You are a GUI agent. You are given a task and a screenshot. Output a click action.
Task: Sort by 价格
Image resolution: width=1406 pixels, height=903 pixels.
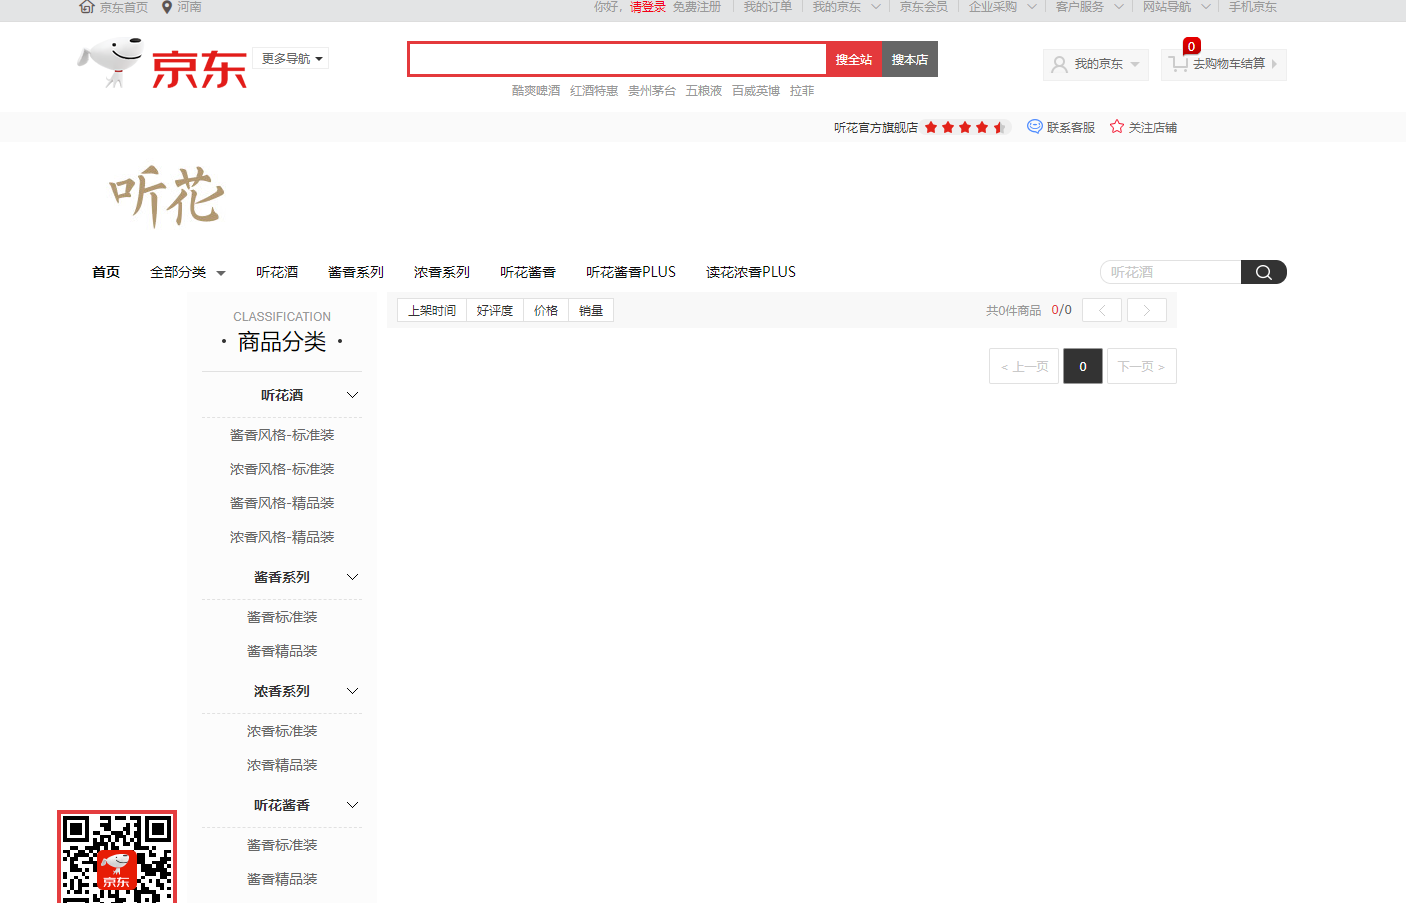tap(546, 310)
